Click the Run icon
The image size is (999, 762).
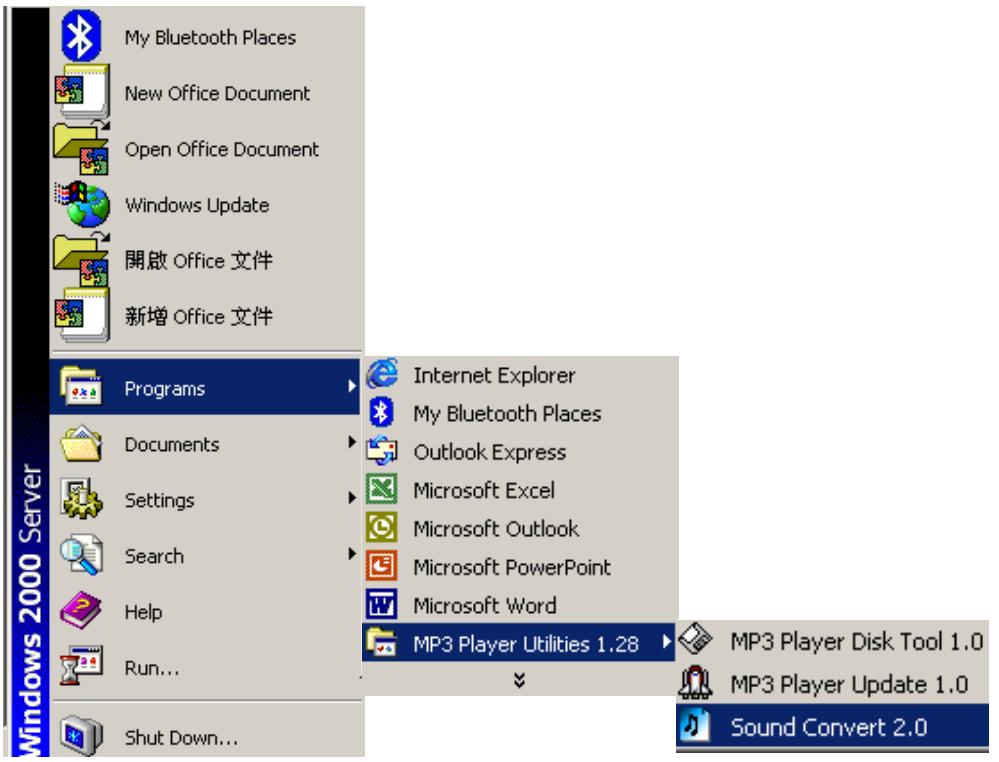coord(81,666)
